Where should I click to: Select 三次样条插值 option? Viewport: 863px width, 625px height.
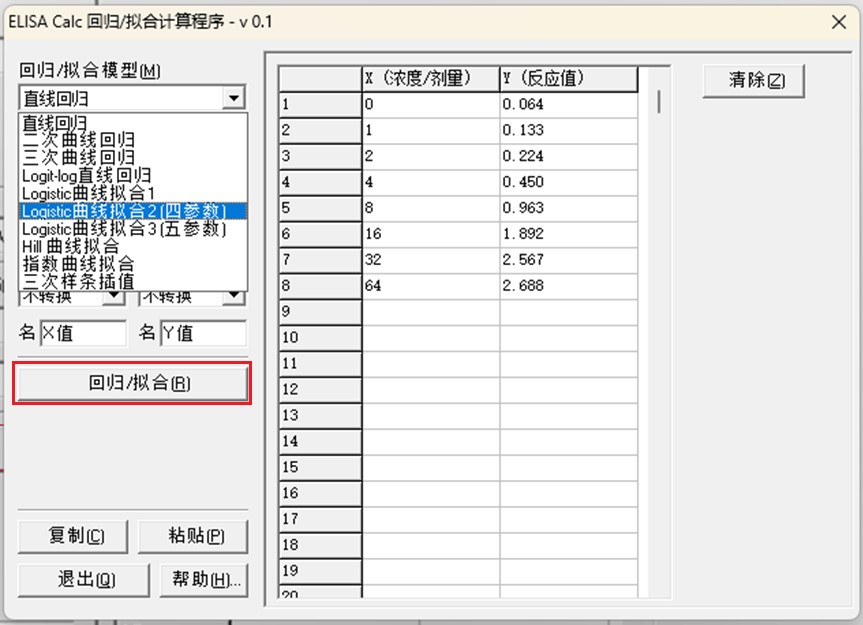tap(78, 281)
